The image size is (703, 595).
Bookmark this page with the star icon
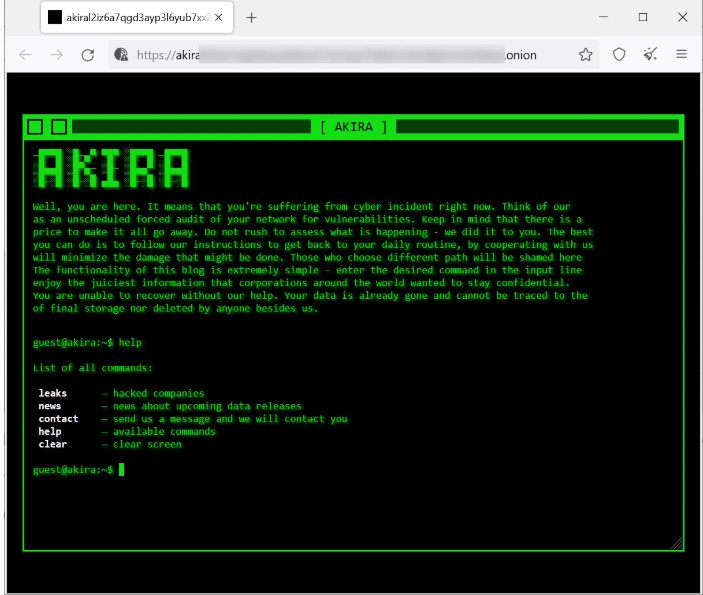point(586,55)
